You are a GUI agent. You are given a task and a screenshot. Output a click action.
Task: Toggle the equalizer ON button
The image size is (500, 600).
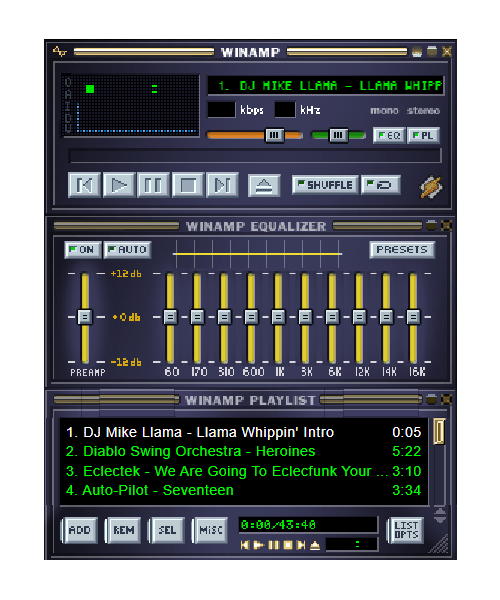(x=83, y=250)
